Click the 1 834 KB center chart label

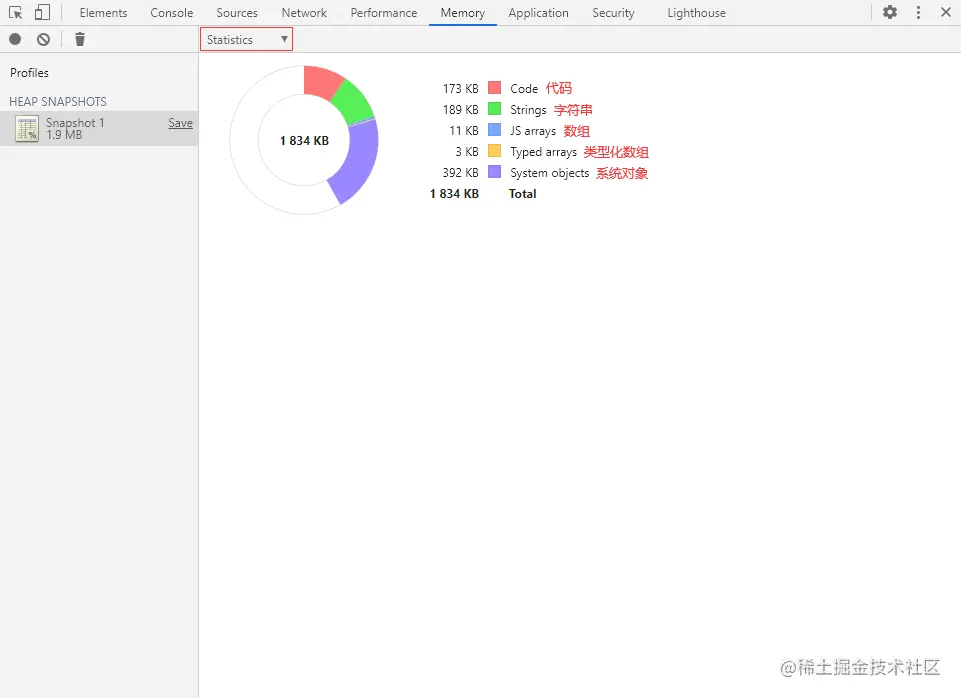pyautogui.click(x=304, y=140)
